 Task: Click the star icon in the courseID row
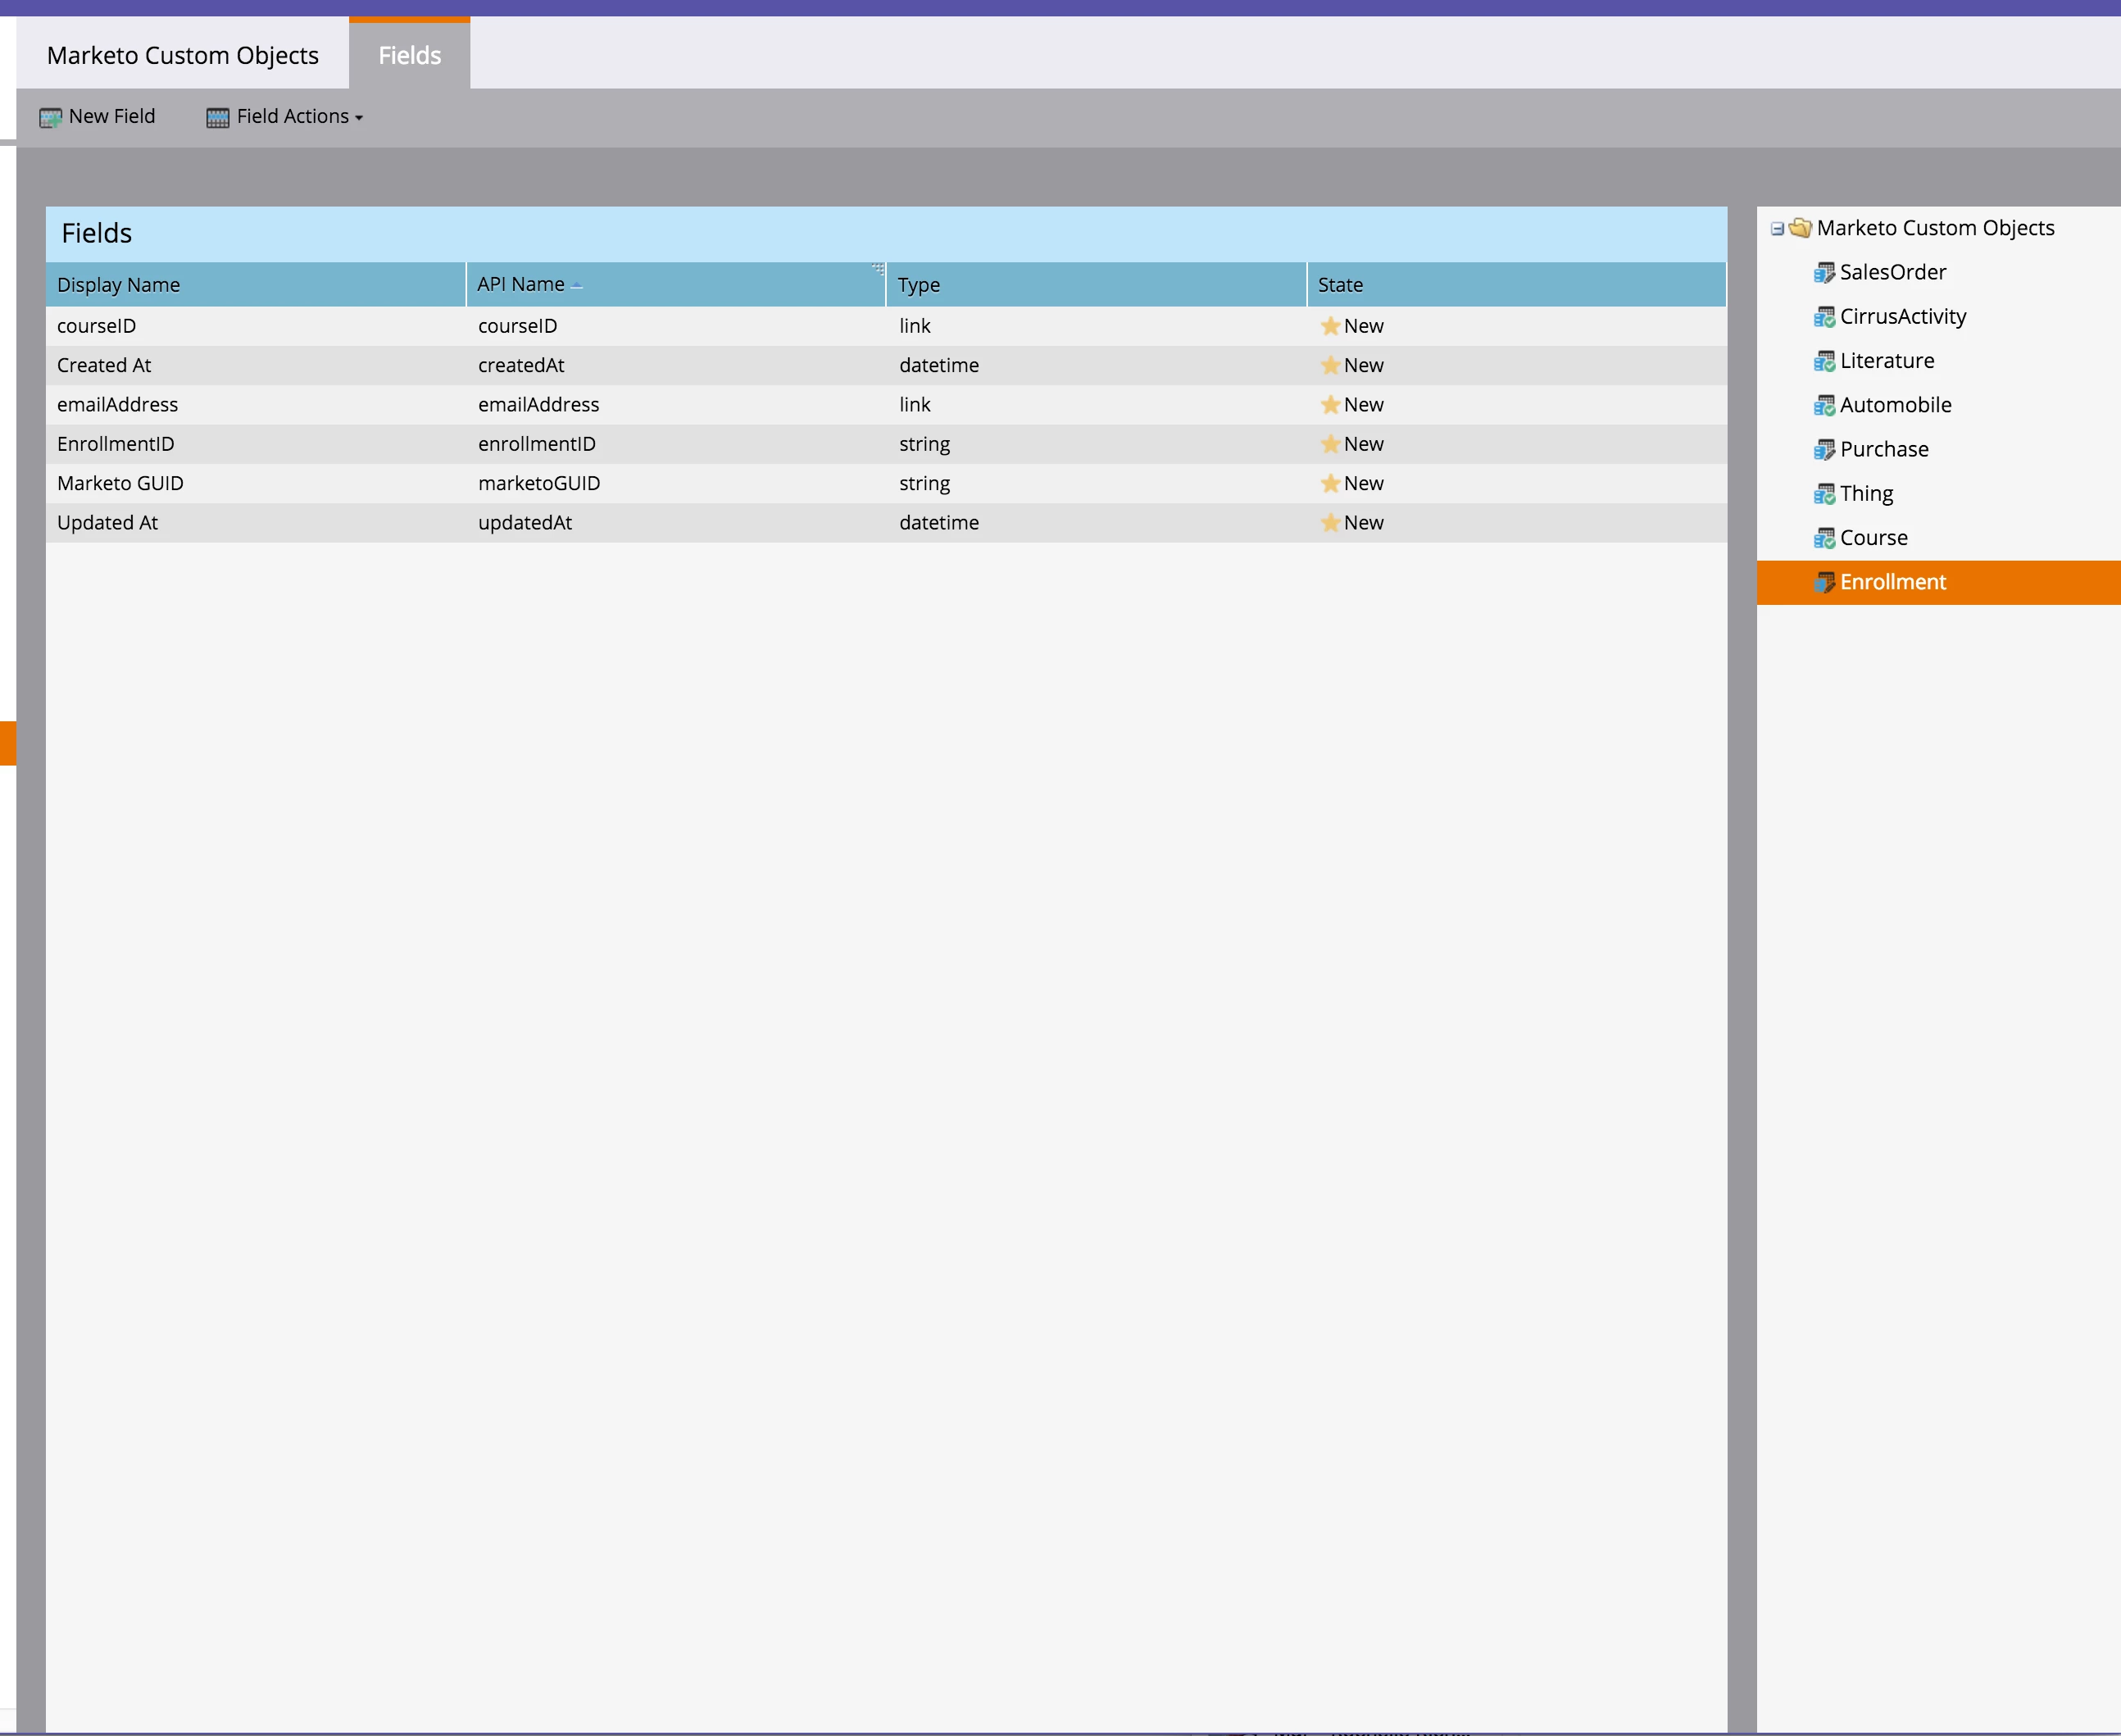click(x=1330, y=326)
